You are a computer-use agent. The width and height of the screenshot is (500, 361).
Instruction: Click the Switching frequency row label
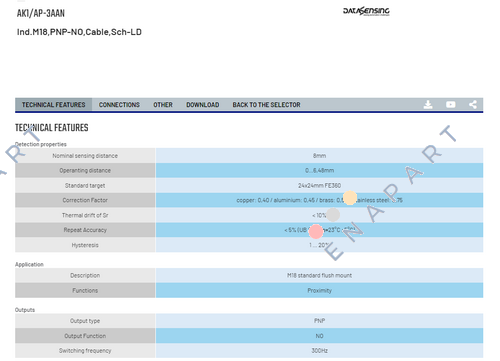(85, 351)
